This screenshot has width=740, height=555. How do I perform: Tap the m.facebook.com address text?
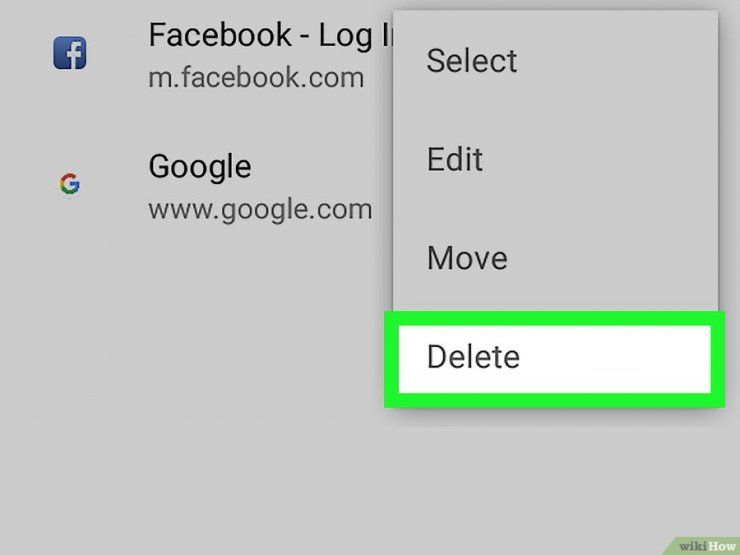click(x=256, y=77)
